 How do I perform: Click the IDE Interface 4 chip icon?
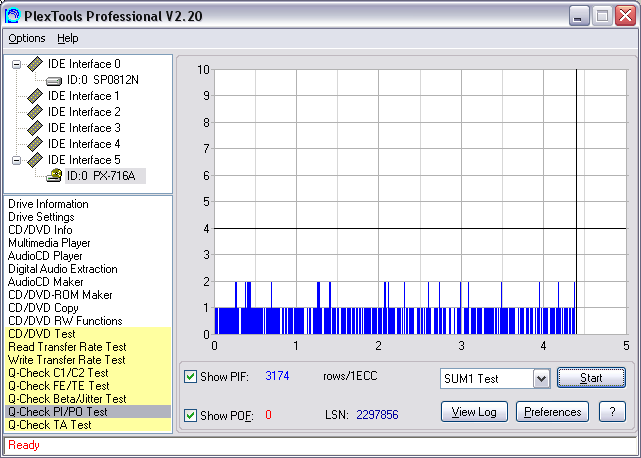point(35,144)
